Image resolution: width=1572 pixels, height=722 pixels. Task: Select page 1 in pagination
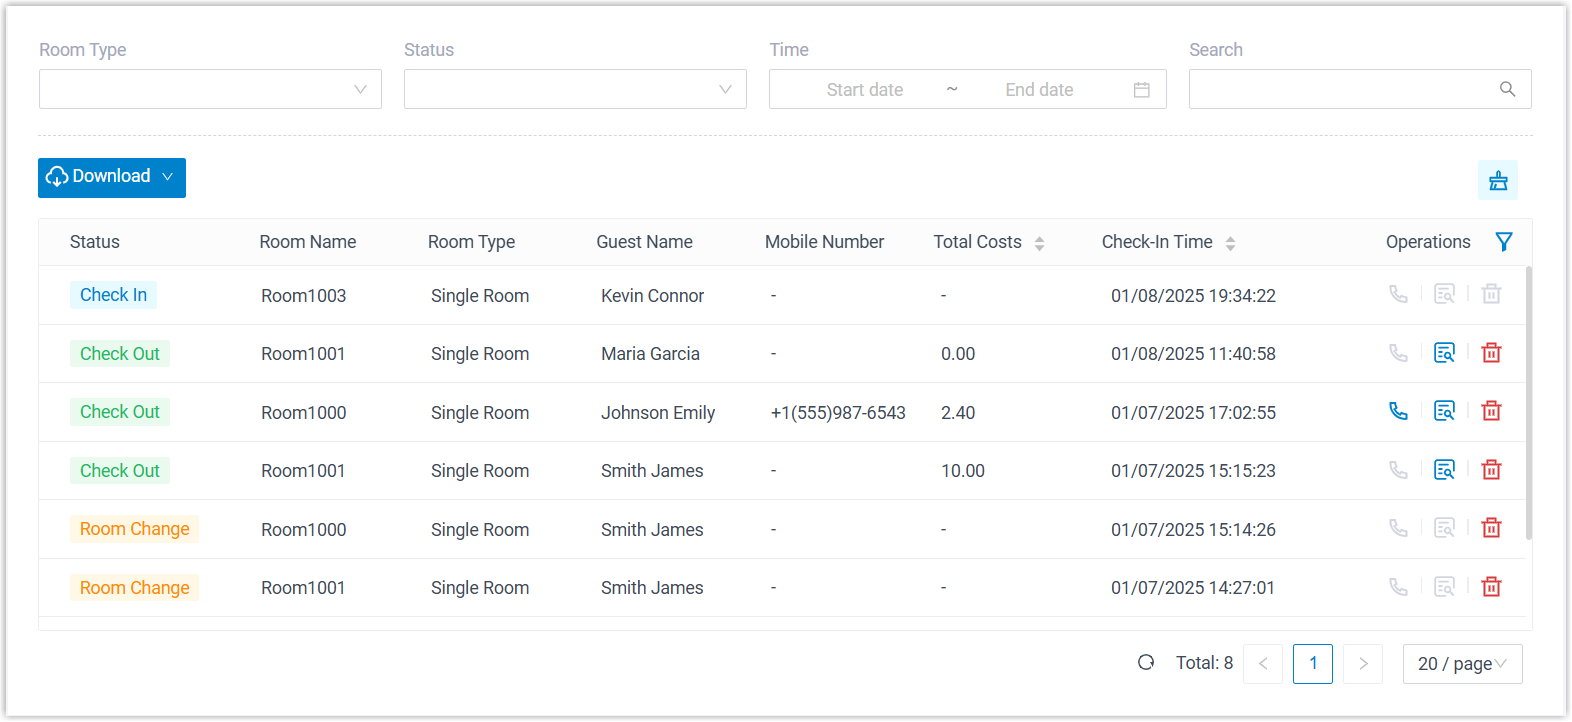[x=1312, y=664]
